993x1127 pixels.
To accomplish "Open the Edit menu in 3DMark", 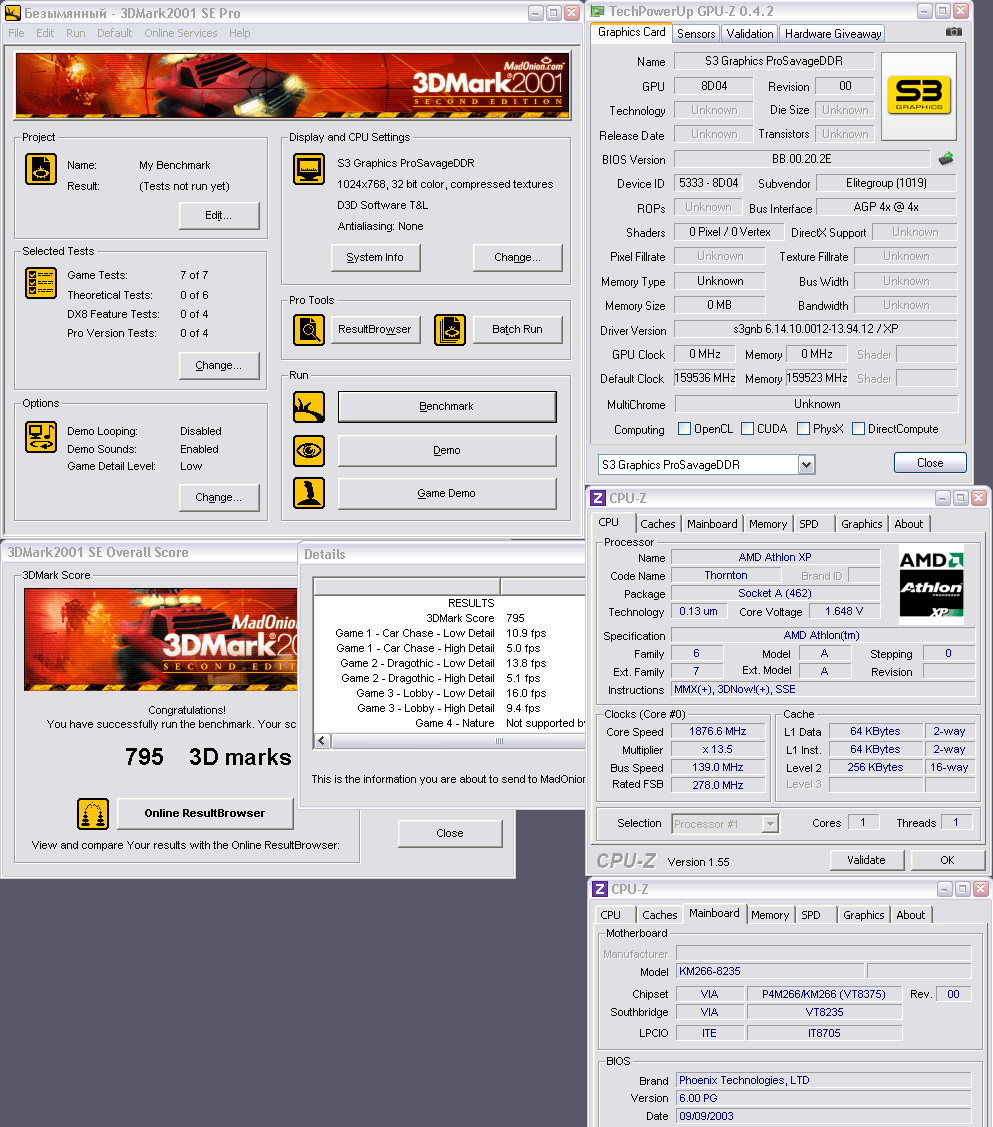I will [45, 33].
